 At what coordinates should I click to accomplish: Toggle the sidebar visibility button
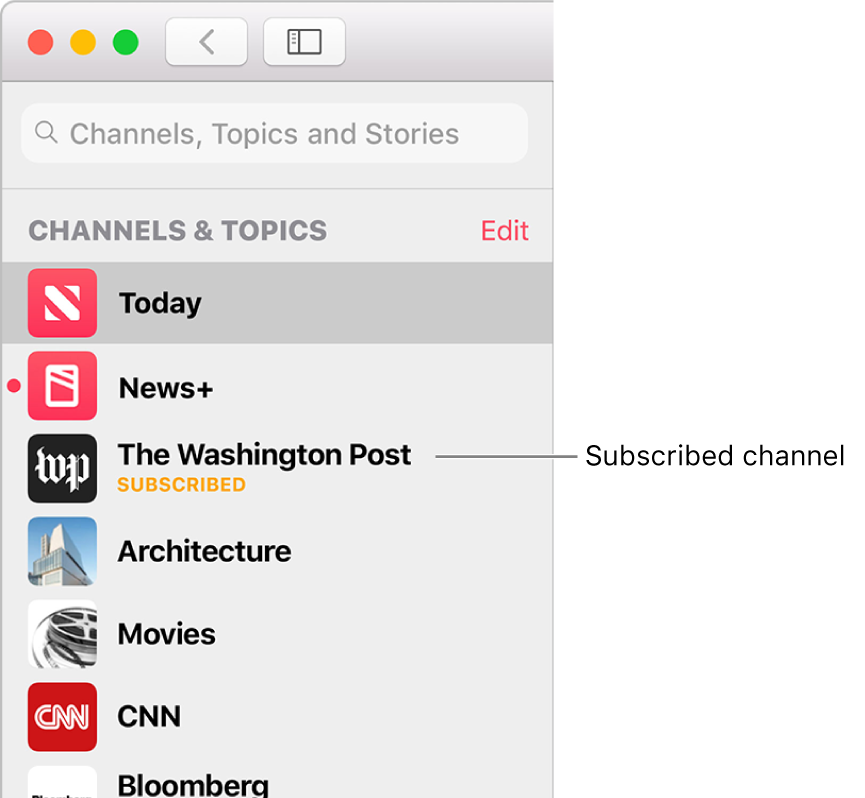coord(304,41)
